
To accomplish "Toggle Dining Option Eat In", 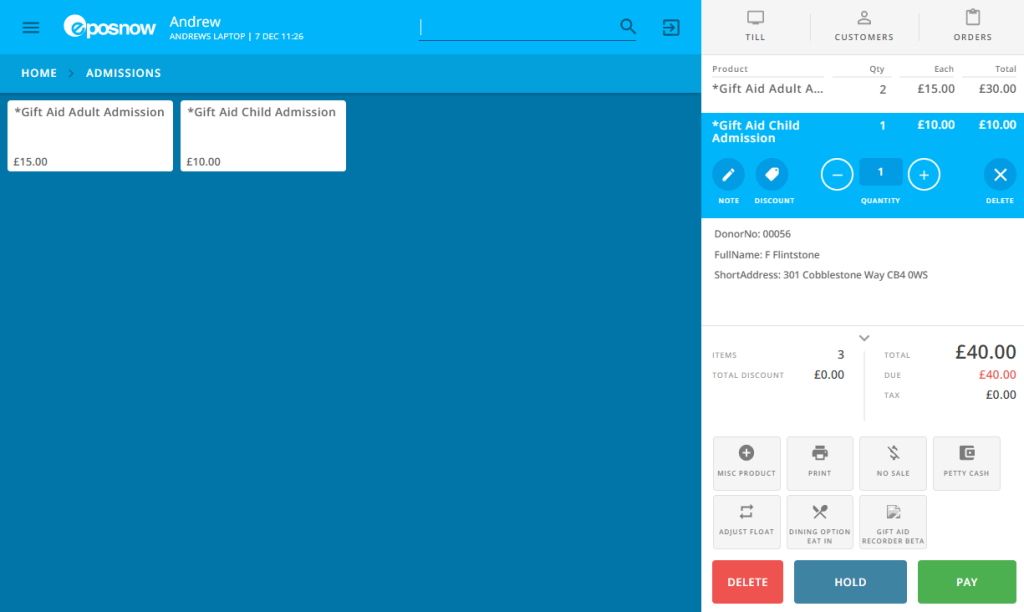I will [820, 521].
